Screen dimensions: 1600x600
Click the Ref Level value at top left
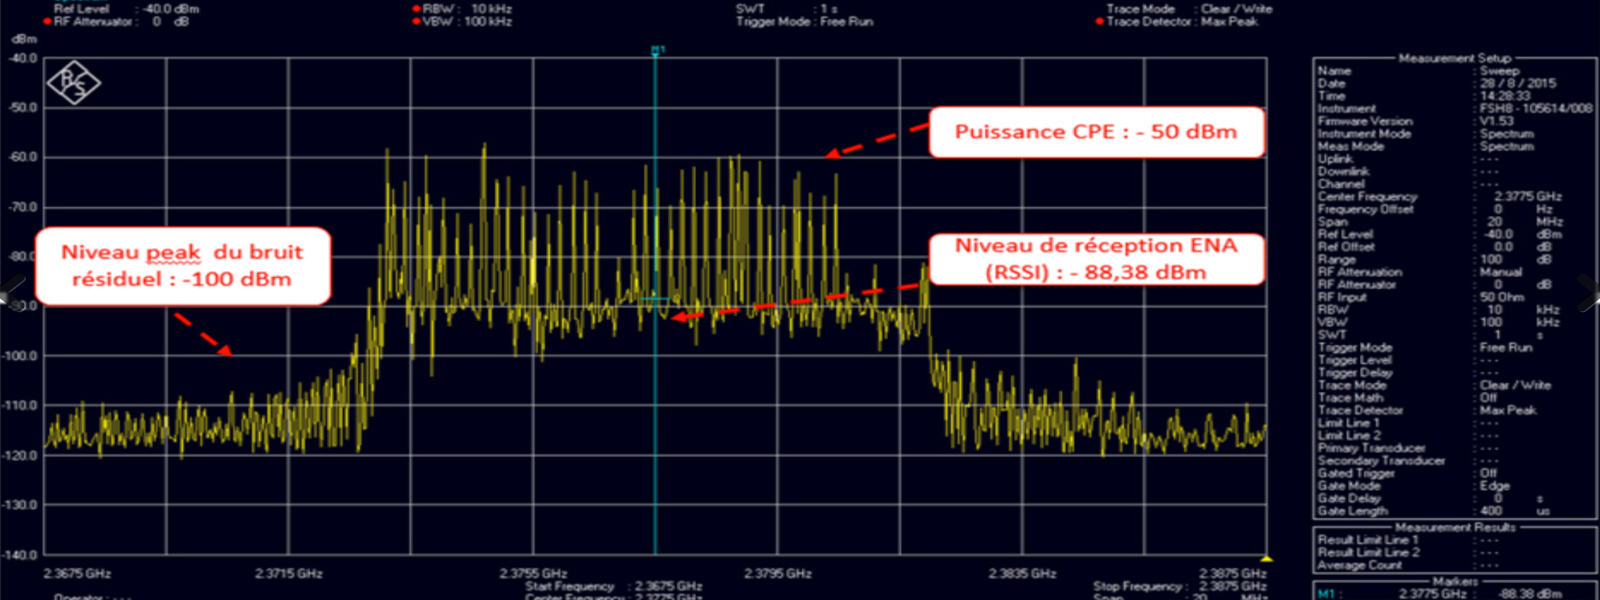170,9
